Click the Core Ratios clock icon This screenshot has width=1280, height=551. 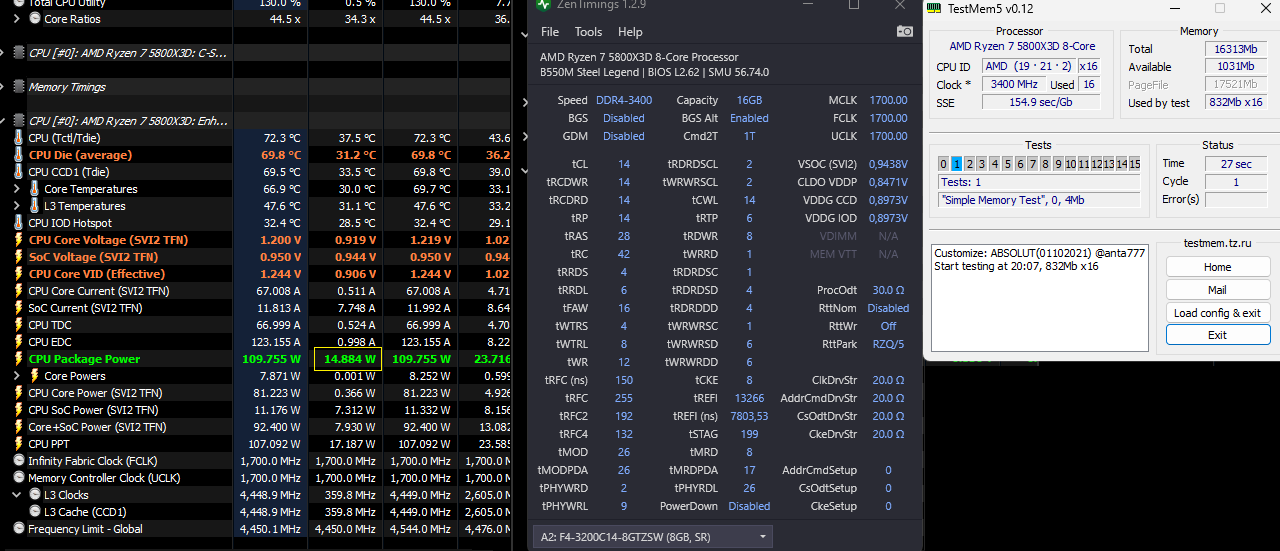tap(35, 19)
